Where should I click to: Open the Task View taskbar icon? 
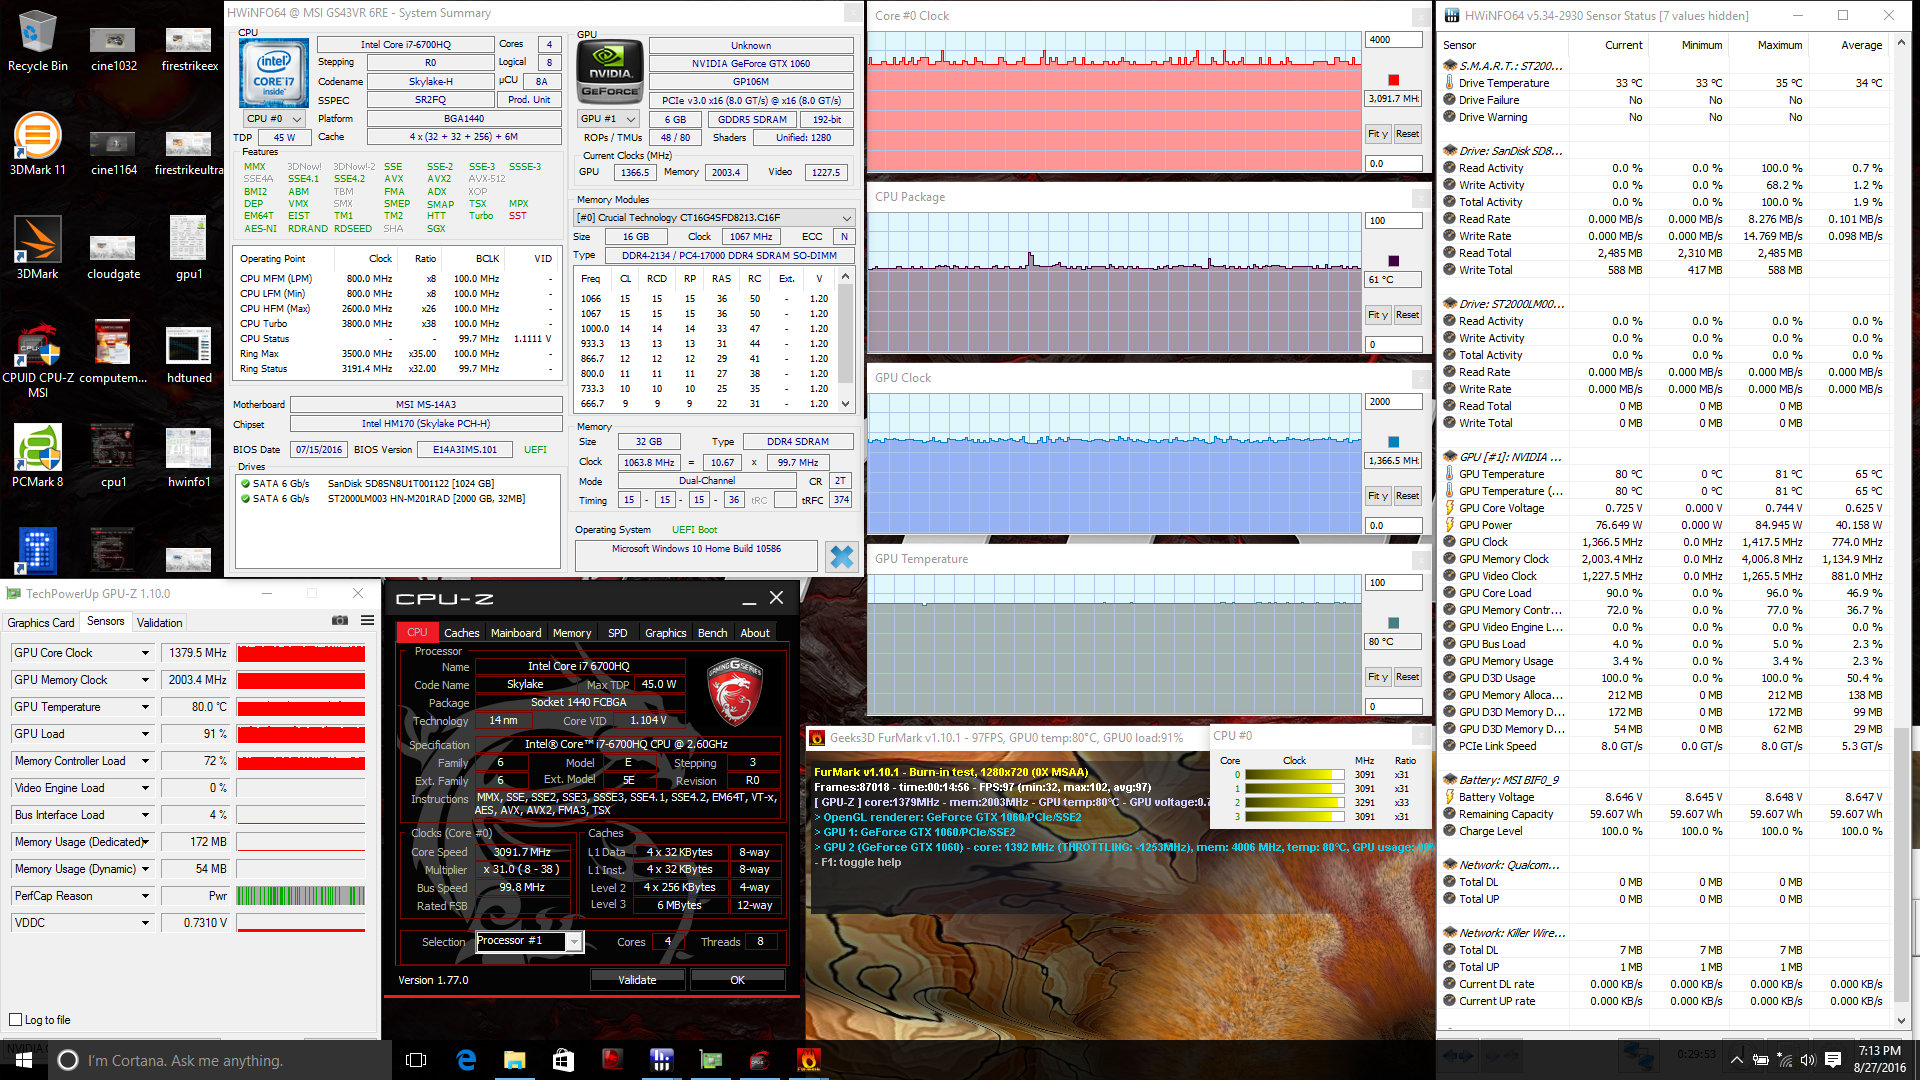click(416, 1060)
